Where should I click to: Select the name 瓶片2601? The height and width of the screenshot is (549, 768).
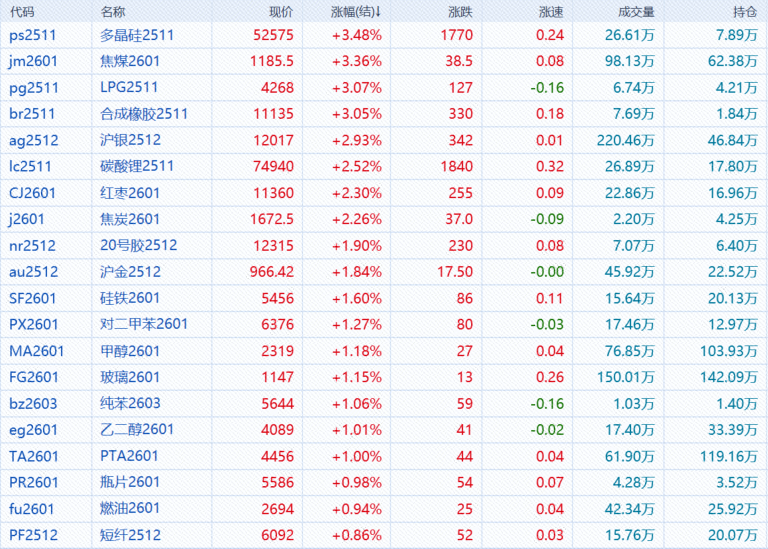(x=130, y=482)
